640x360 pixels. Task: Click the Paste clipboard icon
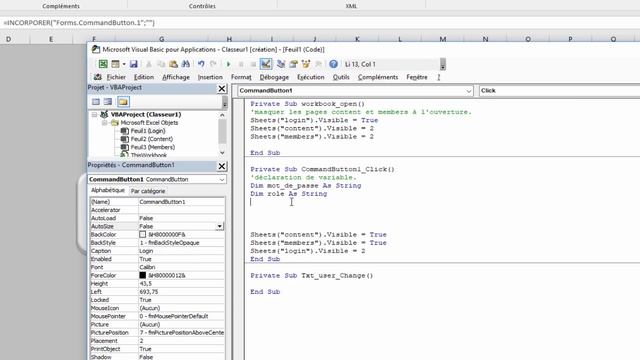(173, 64)
